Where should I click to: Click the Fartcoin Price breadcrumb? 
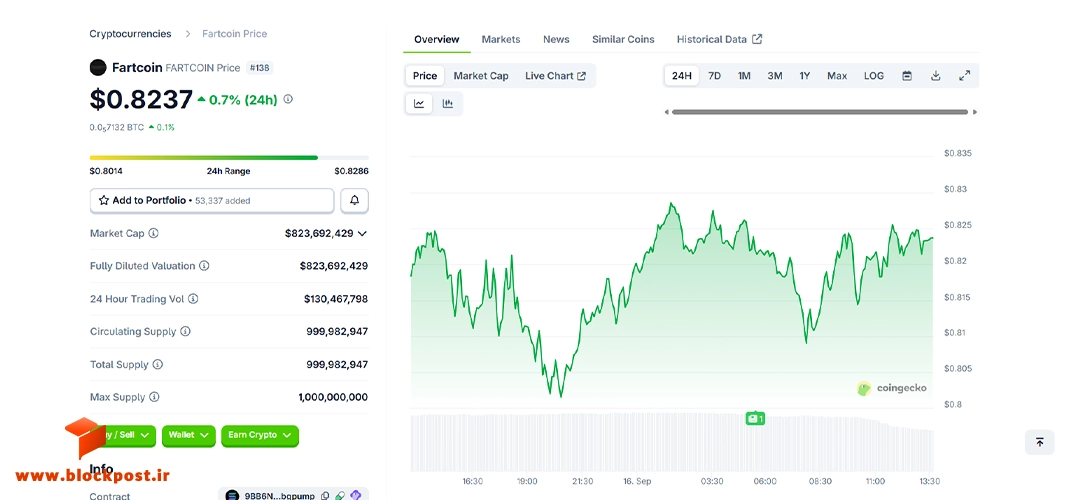pos(235,33)
